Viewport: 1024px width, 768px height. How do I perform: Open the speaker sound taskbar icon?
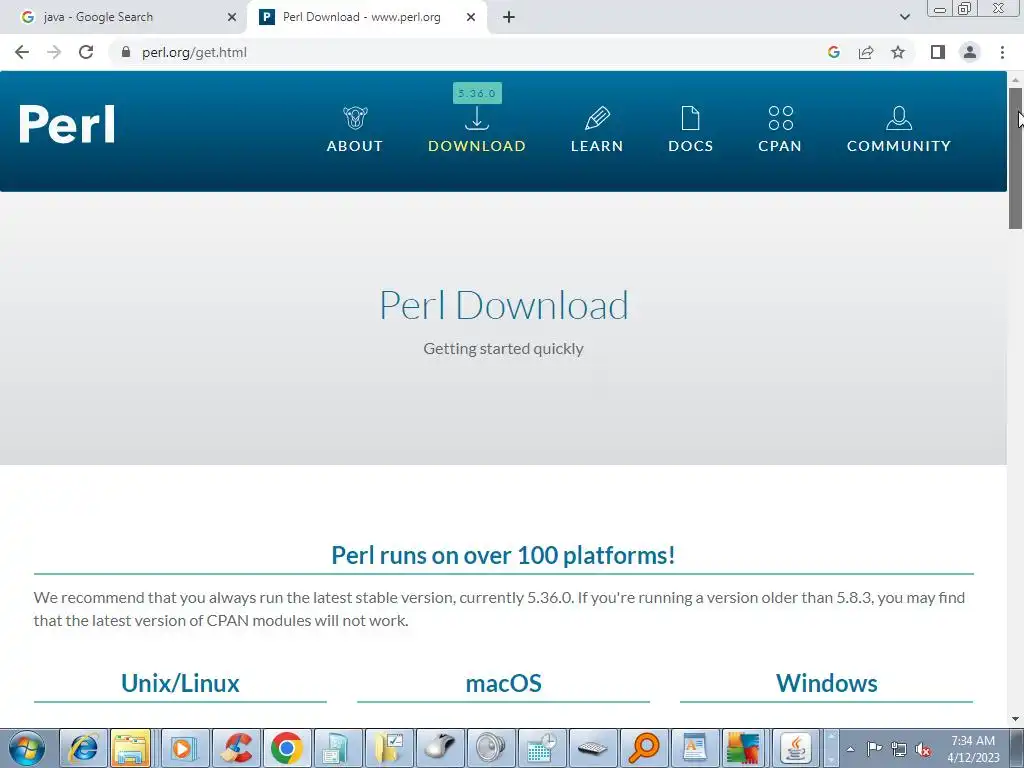tap(490, 748)
